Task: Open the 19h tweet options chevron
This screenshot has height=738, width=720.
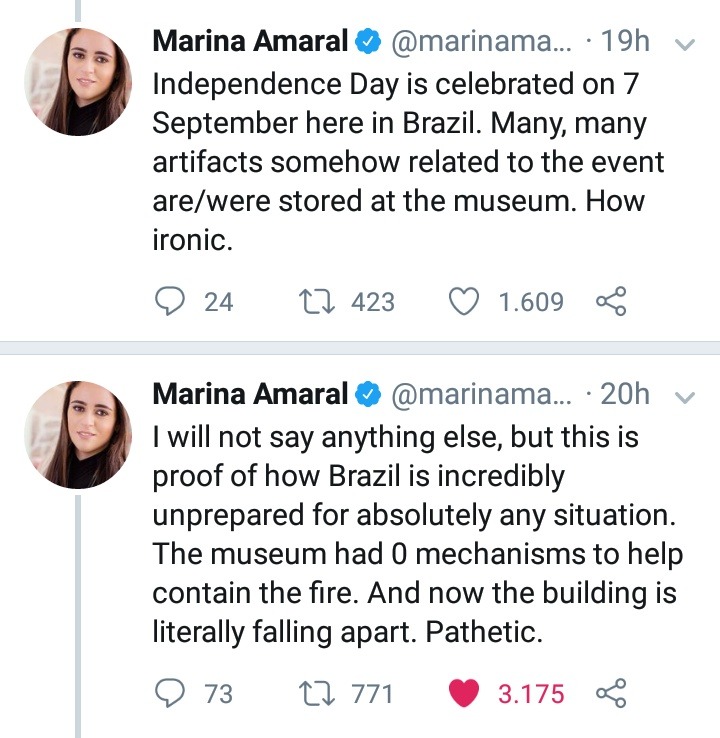Action: point(685,44)
